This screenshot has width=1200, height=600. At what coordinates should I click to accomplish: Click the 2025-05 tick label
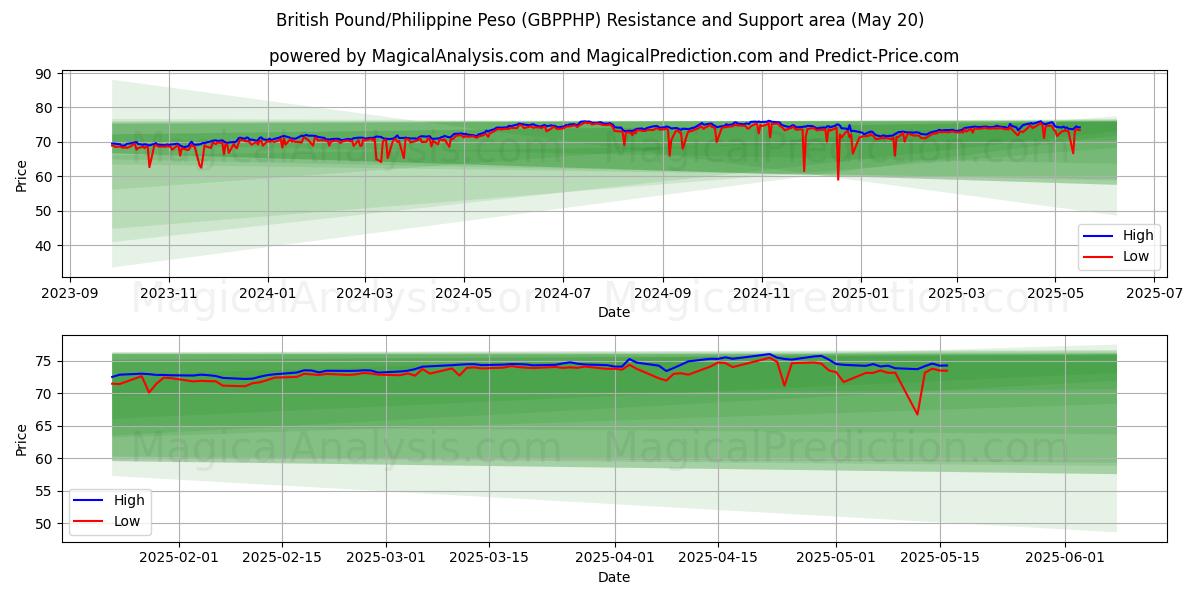click(x=1055, y=293)
